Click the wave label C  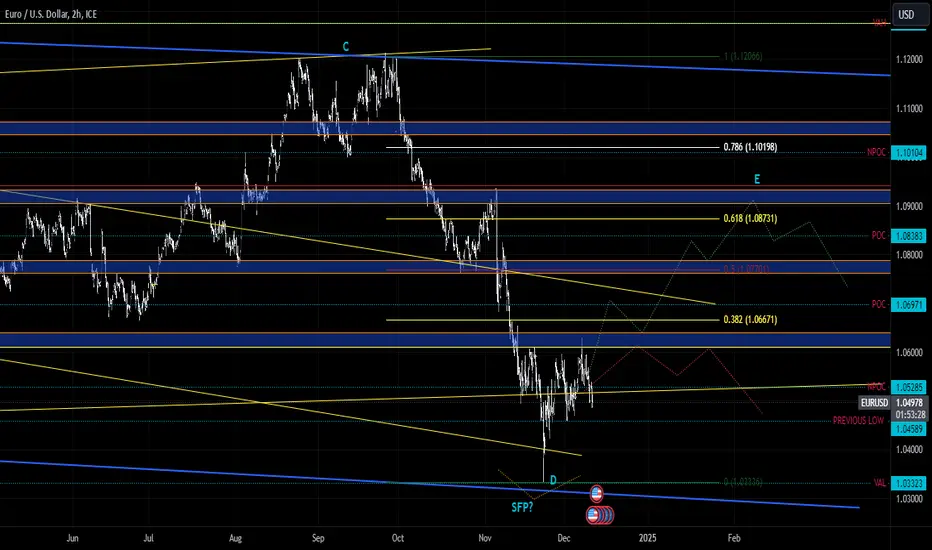tap(345, 46)
